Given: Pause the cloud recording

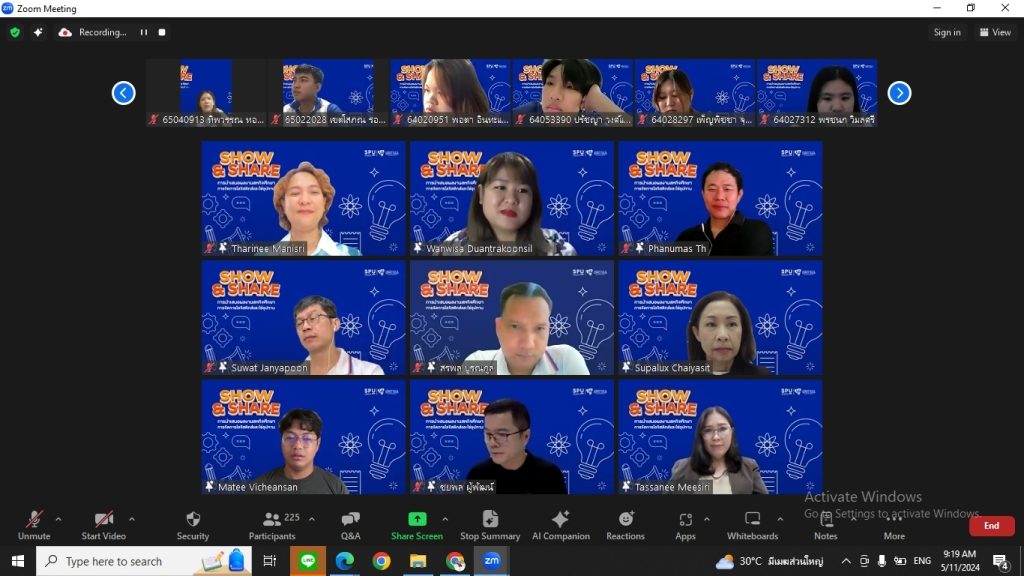Looking at the screenshot, I should (x=144, y=32).
